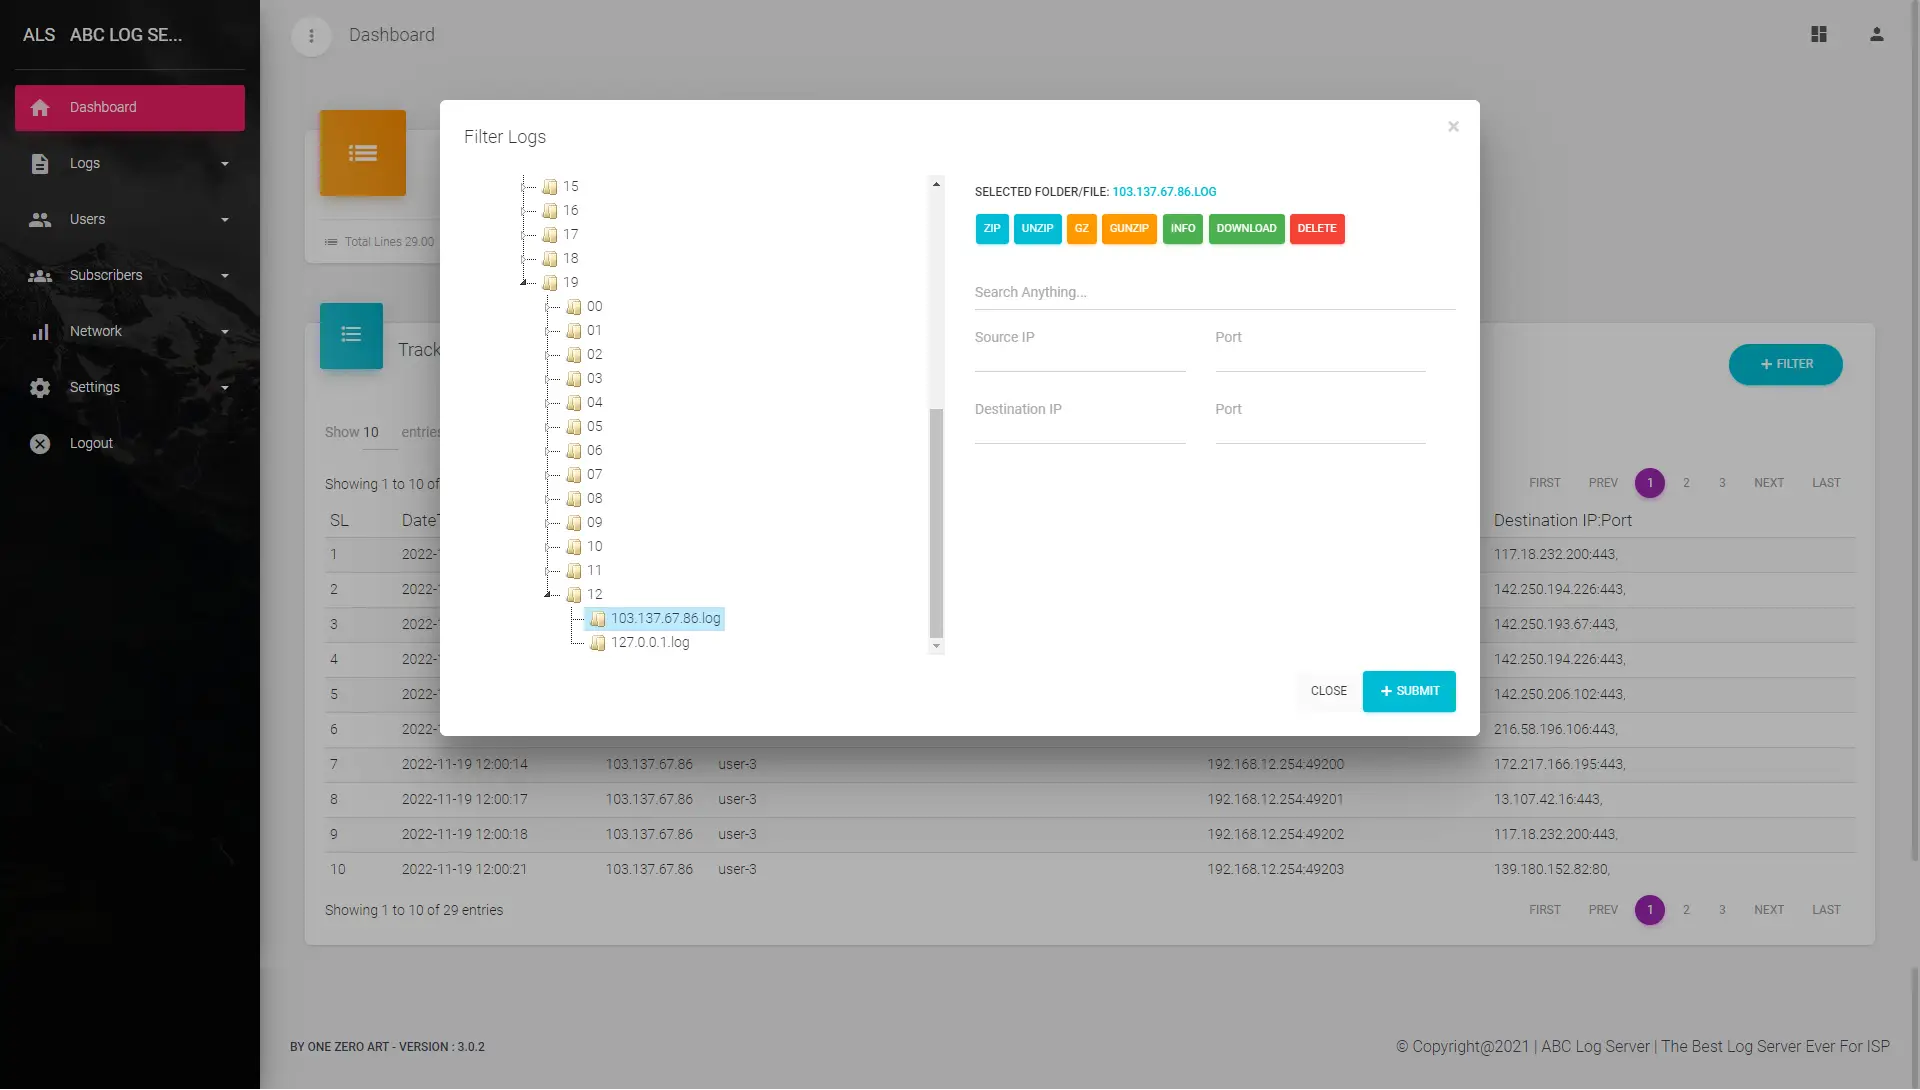Open the three-dot menu next to the Dashboard title

pyautogui.click(x=311, y=36)
